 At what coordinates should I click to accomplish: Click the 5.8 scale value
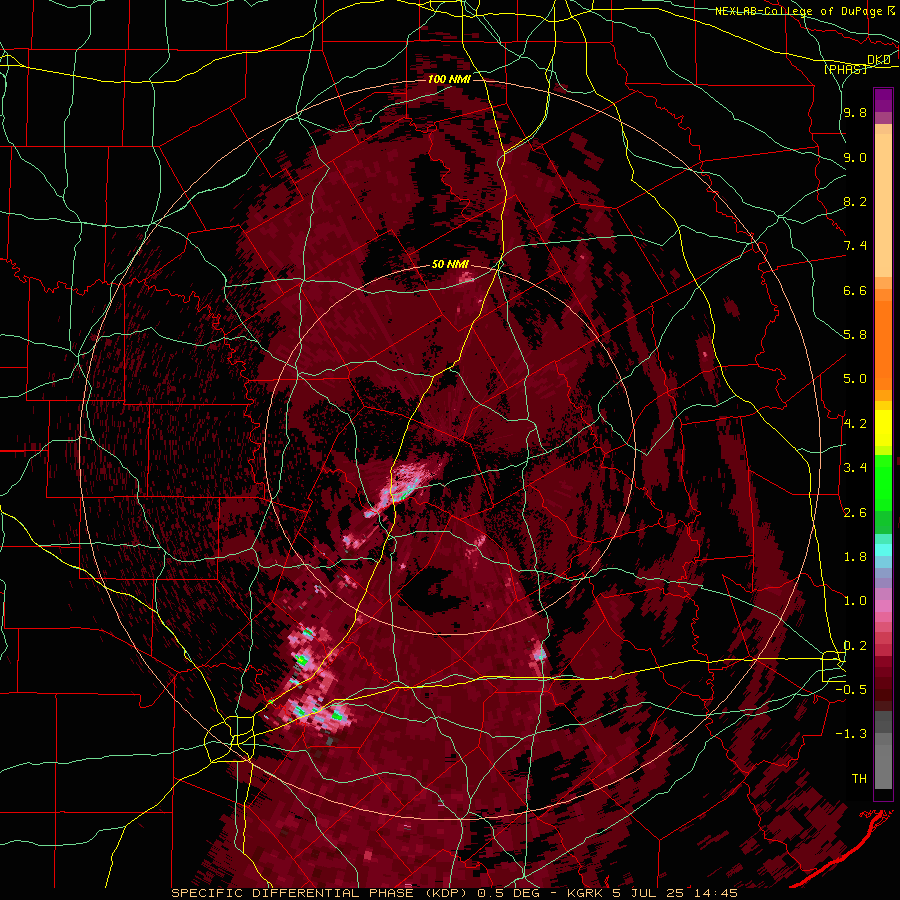tap(855, 335)
